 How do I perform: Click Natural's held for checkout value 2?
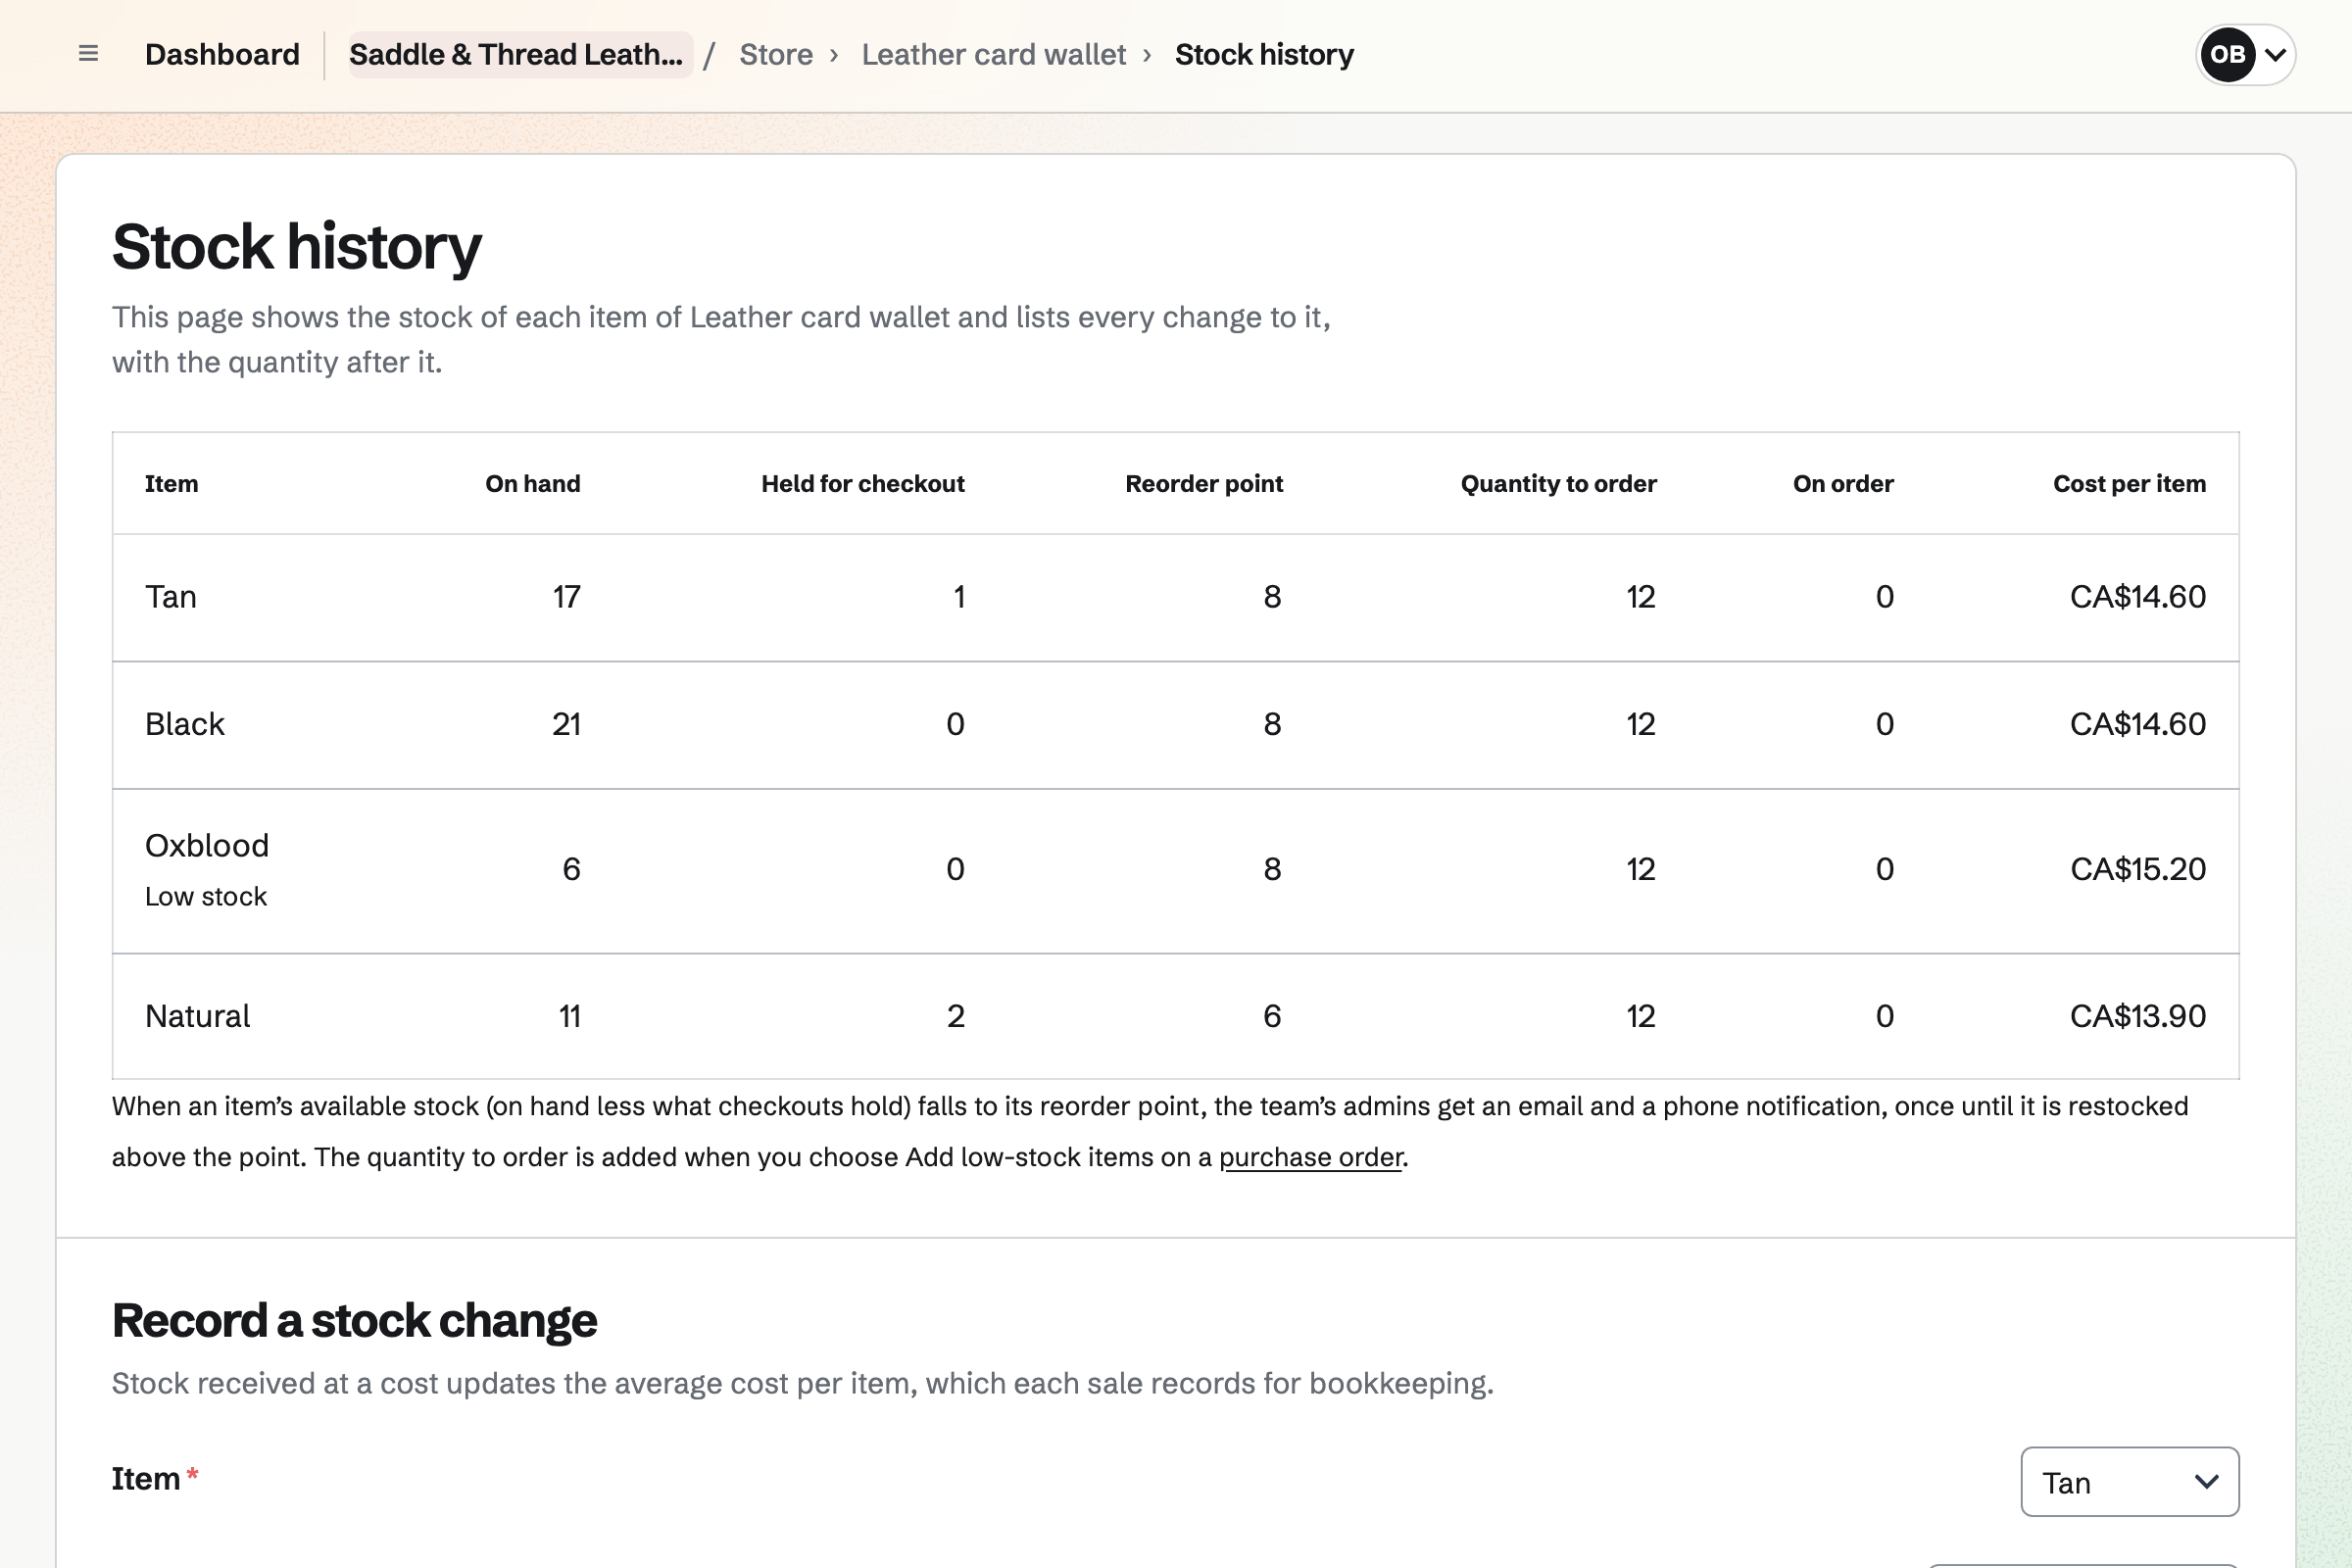(x=956, y=1016)
